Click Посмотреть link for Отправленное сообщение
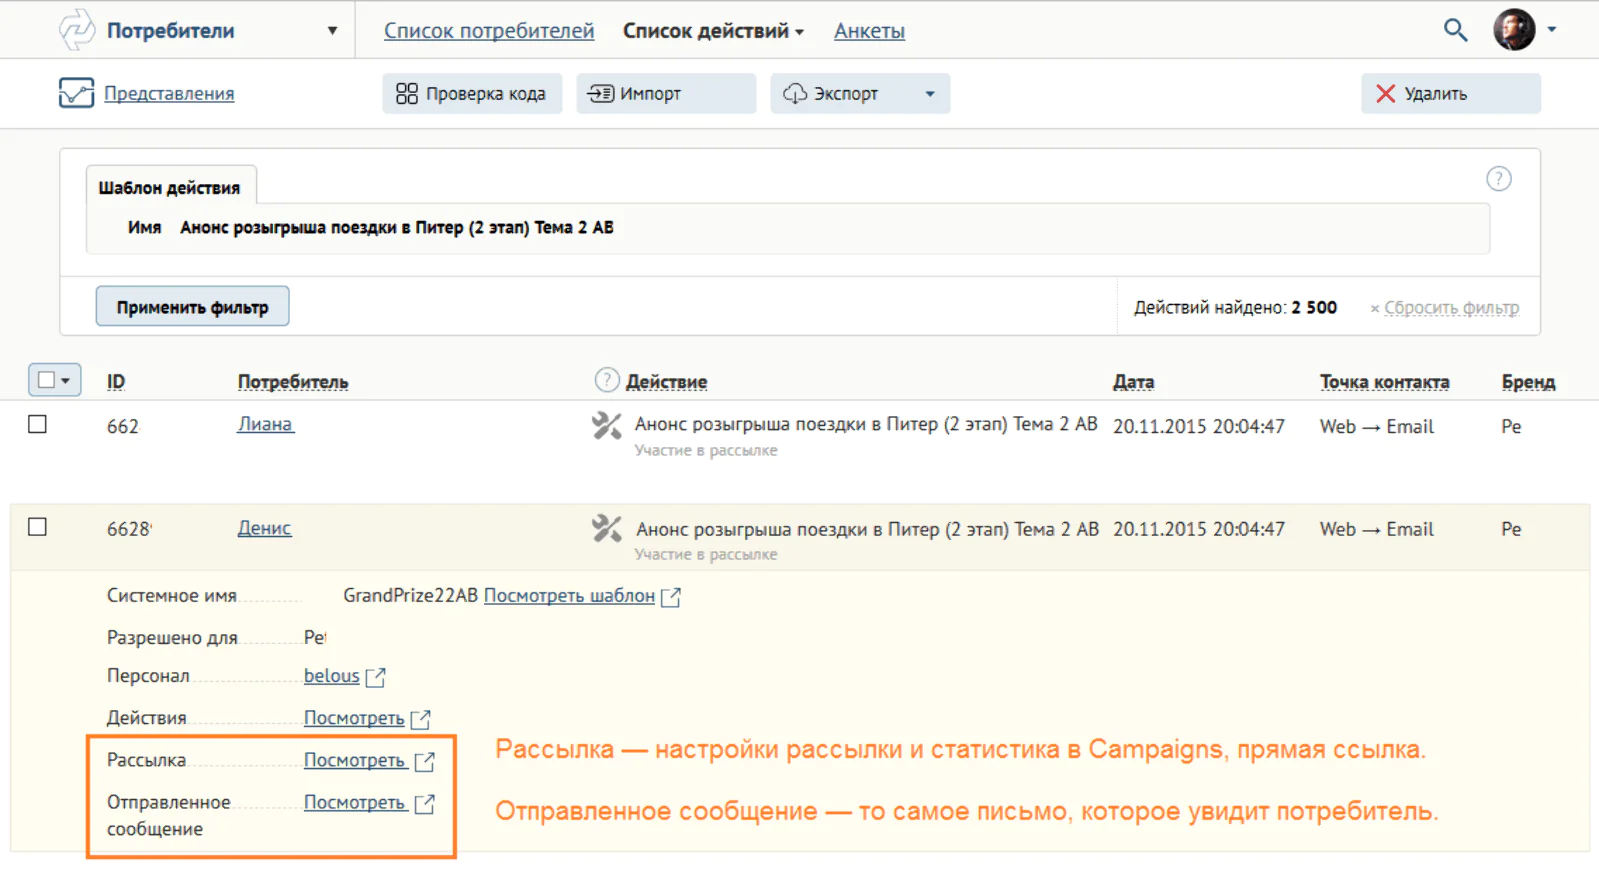 click(x=355, y=802)
